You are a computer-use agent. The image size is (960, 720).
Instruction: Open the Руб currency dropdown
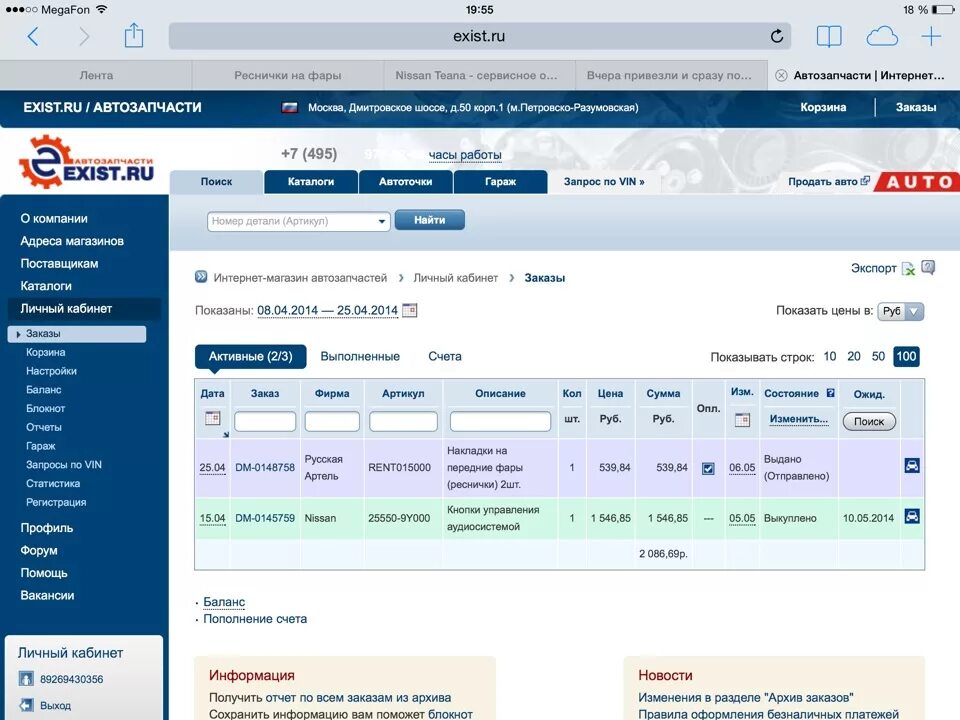coord(901,311)
